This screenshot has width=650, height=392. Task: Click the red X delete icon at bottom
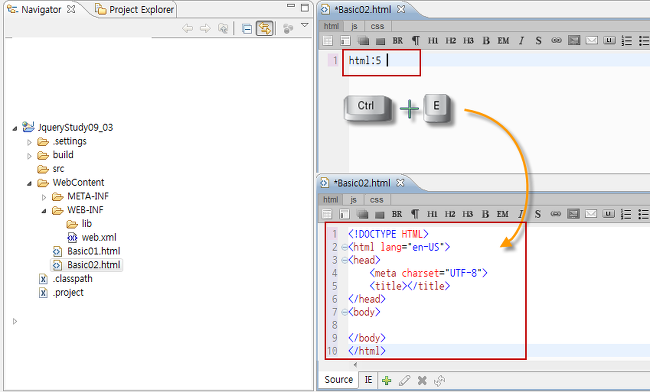422,380
